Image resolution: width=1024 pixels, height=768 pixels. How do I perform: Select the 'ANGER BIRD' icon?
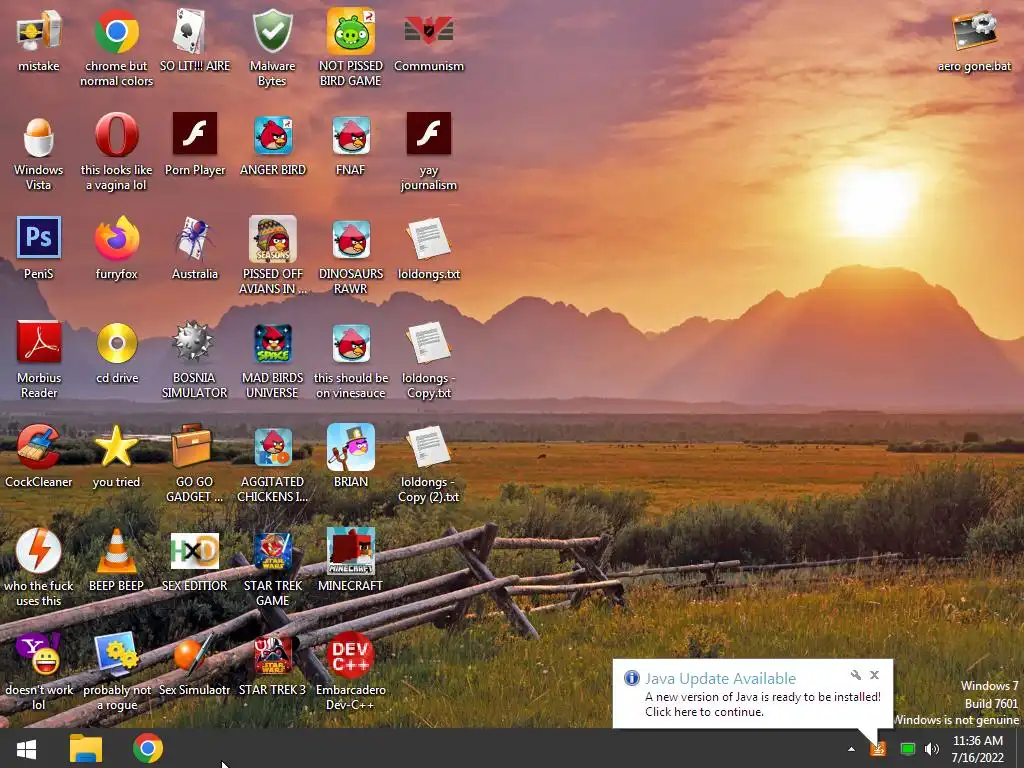(x=272, y=136)
